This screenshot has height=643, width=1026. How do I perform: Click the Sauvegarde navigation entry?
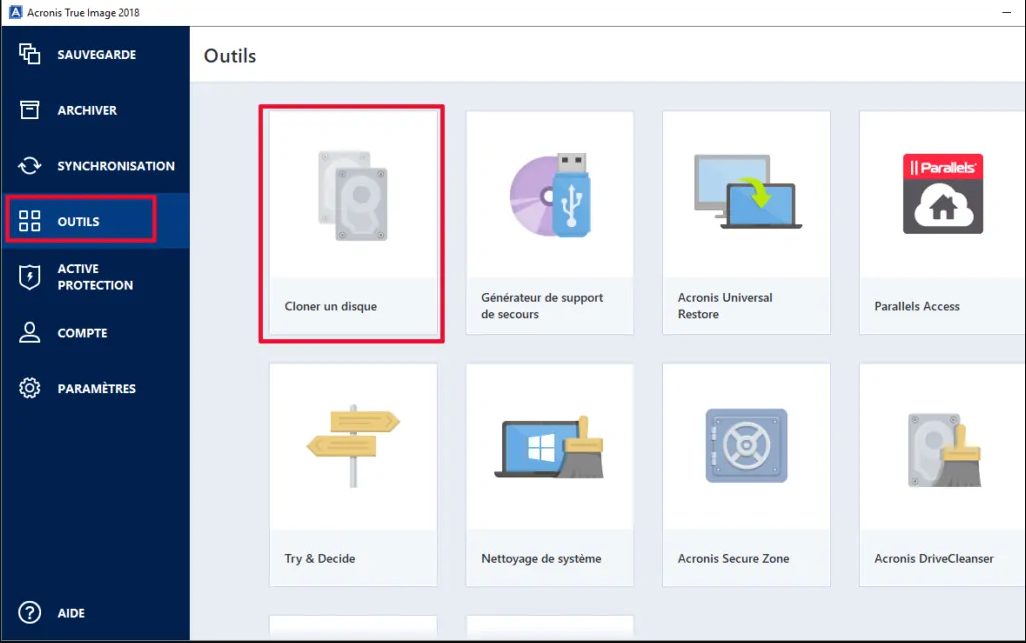pos(95,54)
